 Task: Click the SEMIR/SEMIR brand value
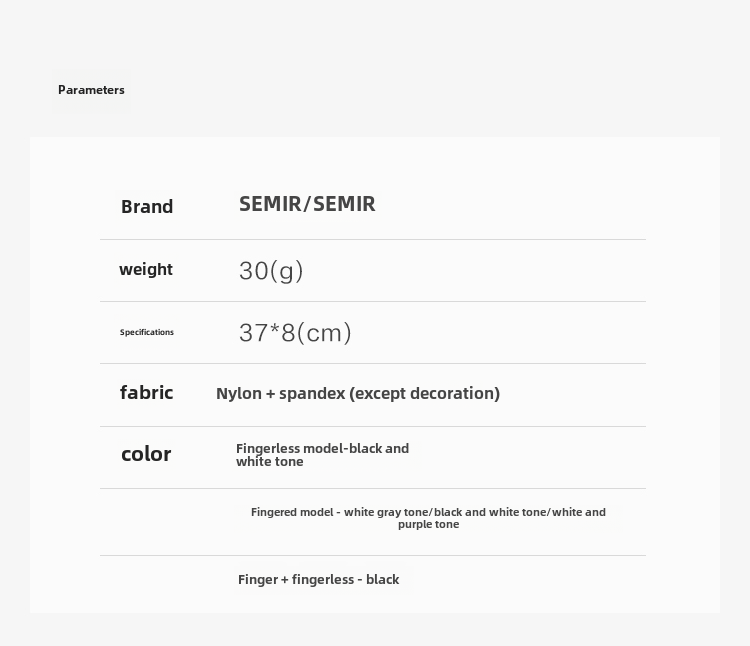pyautogui.click(x=307, y=204)
